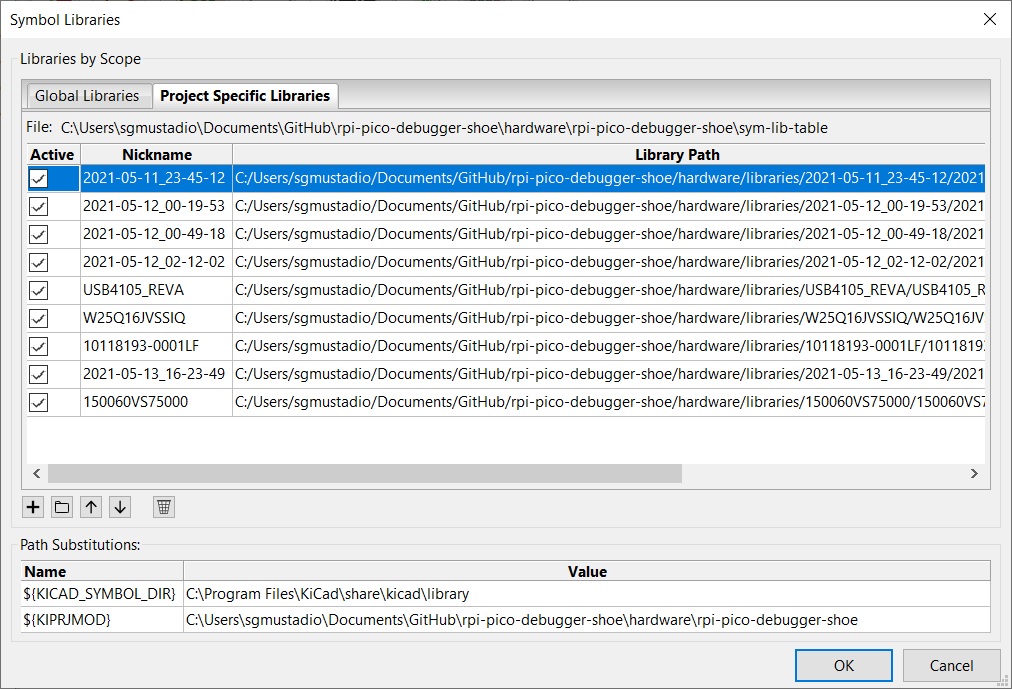Select the Project Specific Libraries tab
The width and height of the screenshot is (1012, 689).
tap(245, 96)
